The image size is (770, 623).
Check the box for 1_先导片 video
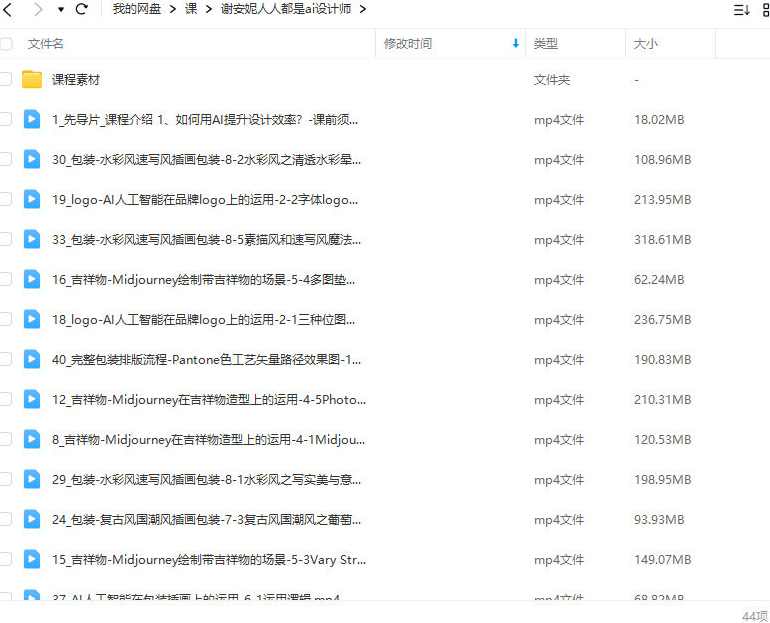6,119
